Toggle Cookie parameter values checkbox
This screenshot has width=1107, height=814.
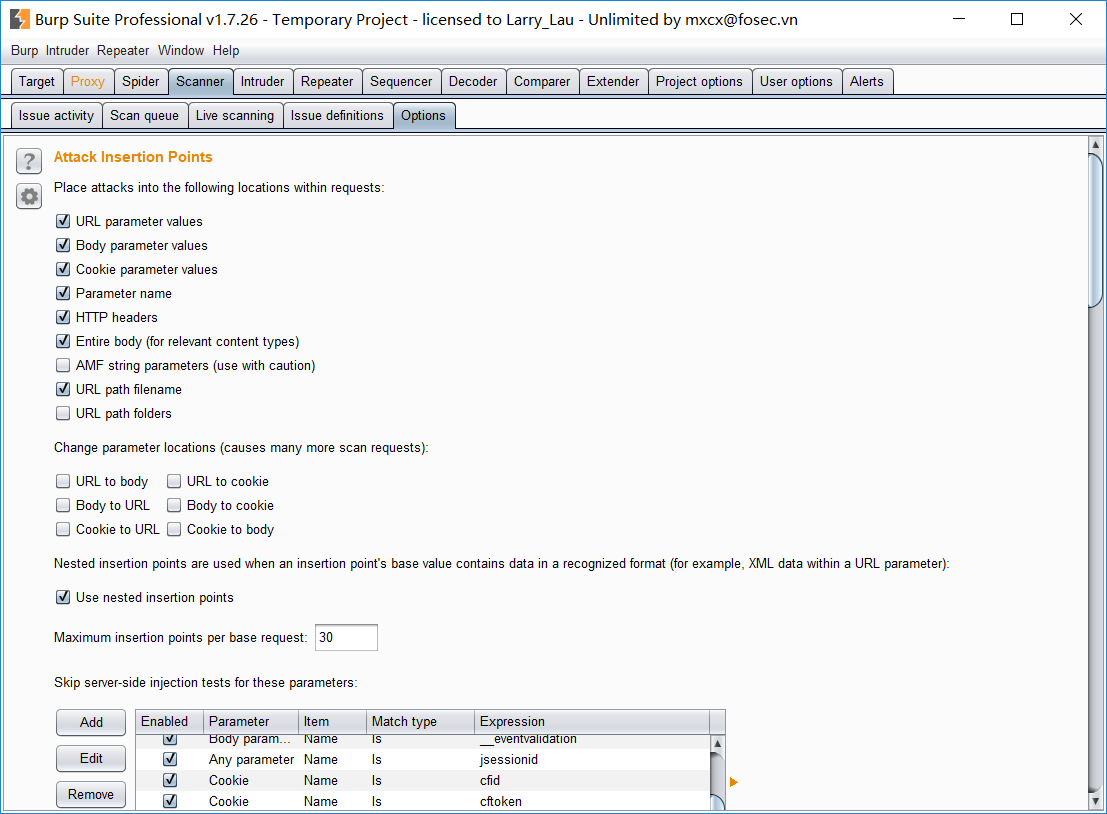[x=63, y=269]
